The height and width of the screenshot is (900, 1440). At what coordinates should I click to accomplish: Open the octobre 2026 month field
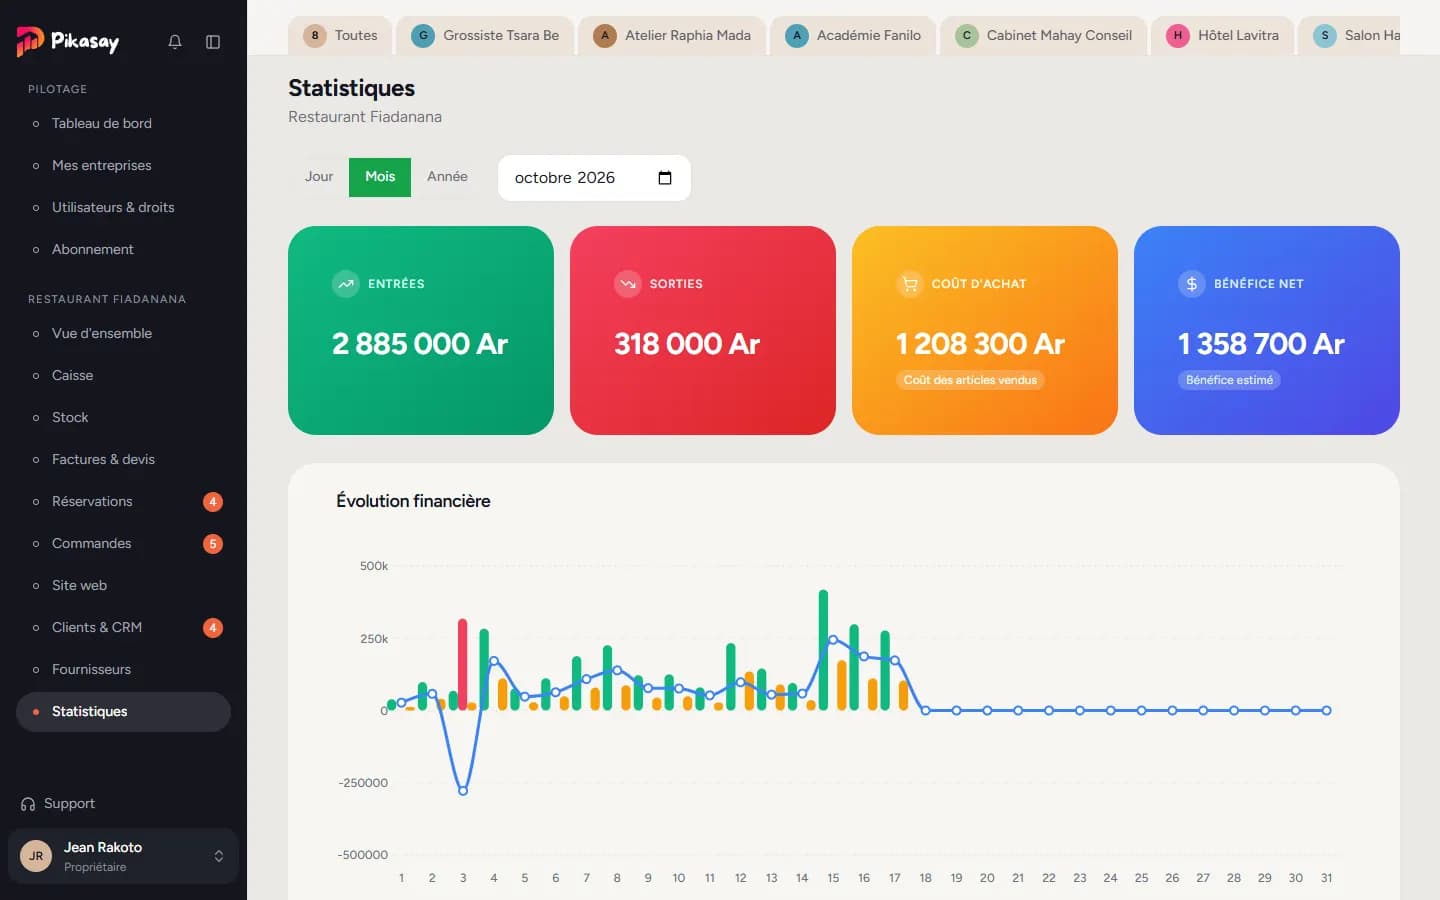[x=594, y=178]
